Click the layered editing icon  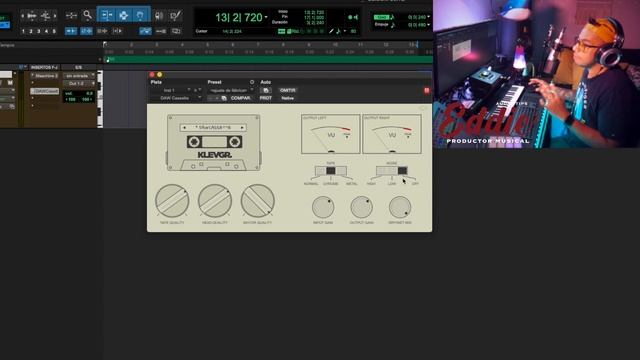pos(176,31)
